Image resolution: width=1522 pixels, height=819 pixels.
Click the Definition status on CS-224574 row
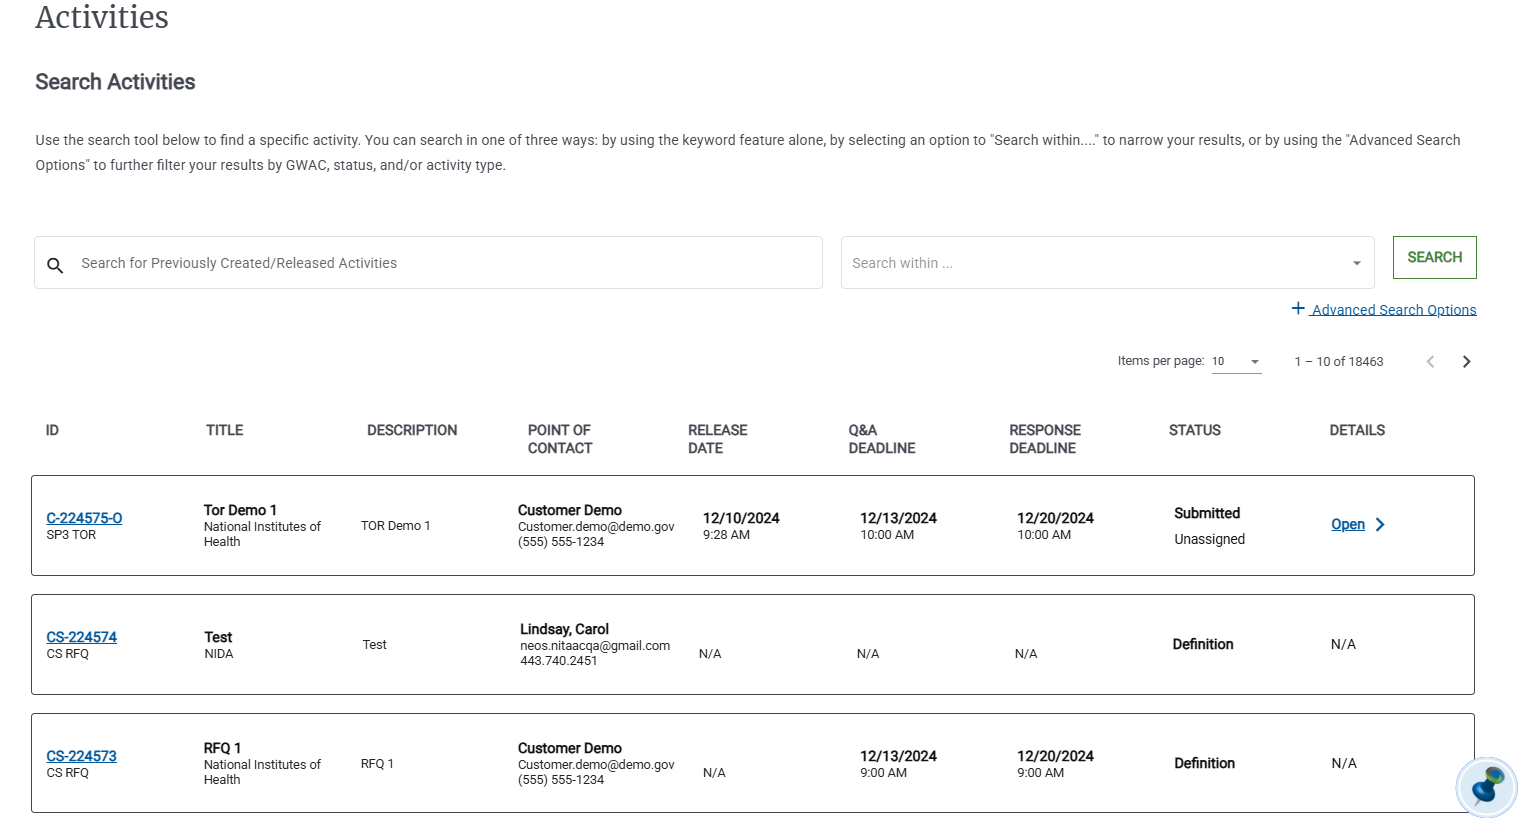pyautogui.click(x=1203, y=644)
